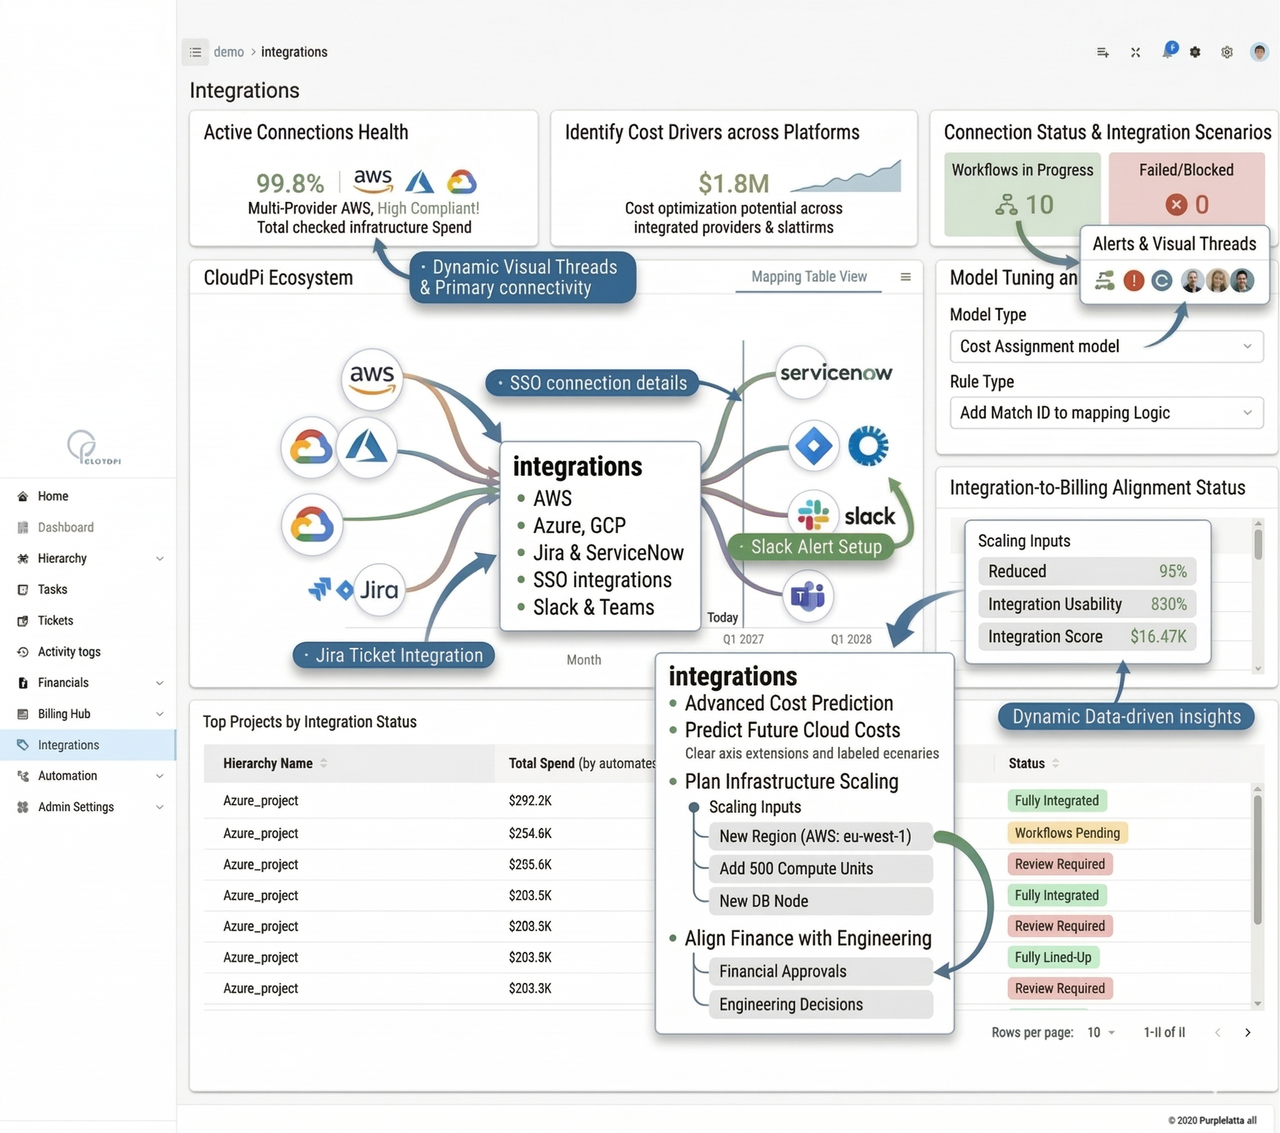Click the $1.8M cost optimization value
This screenshot has height=1133, width=1280.
click(x=734, y=184)
